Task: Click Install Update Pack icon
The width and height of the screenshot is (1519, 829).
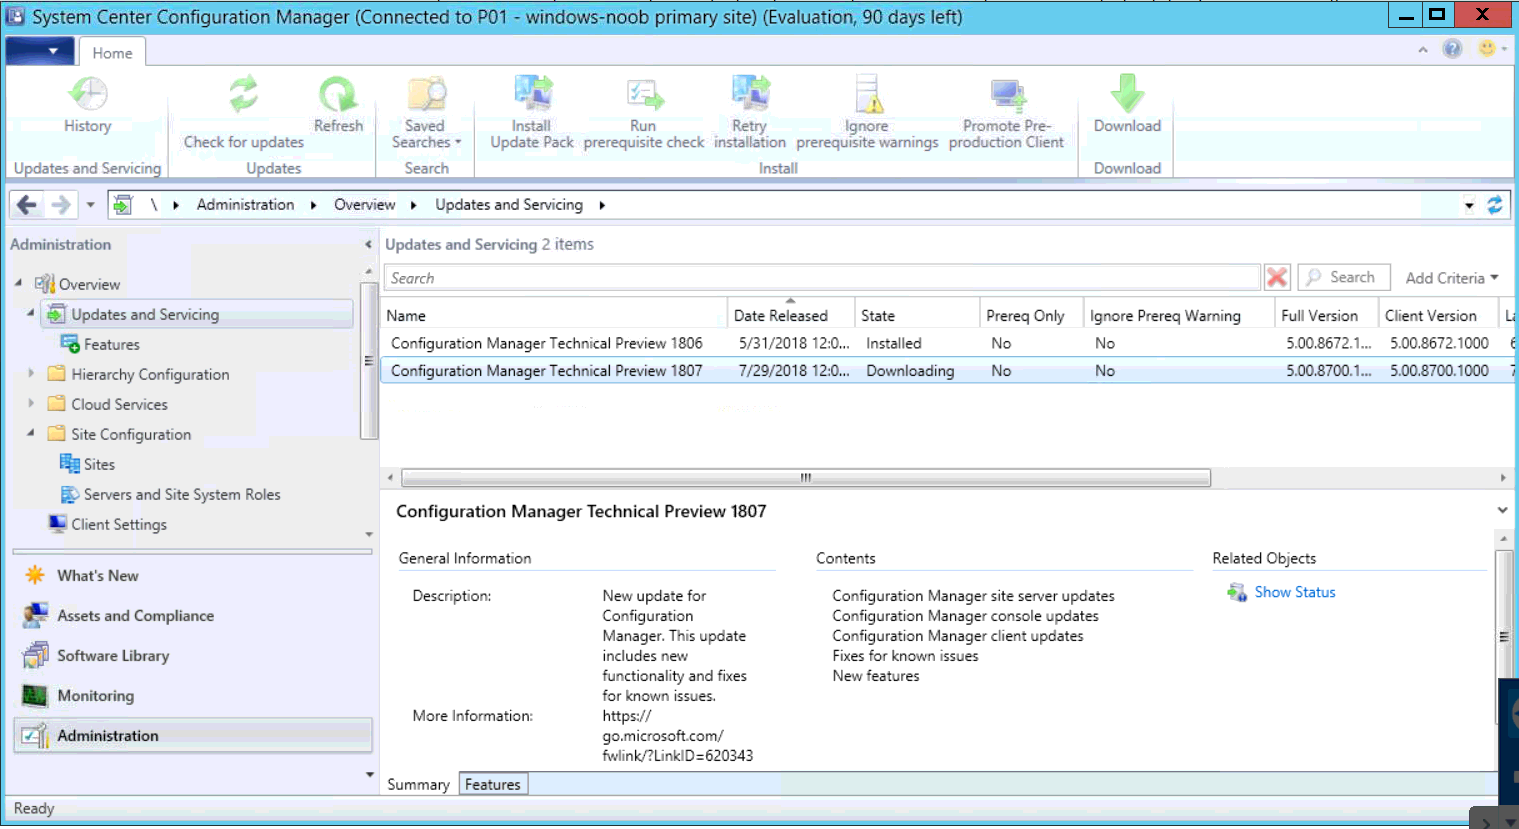Action: pos(532,93)
